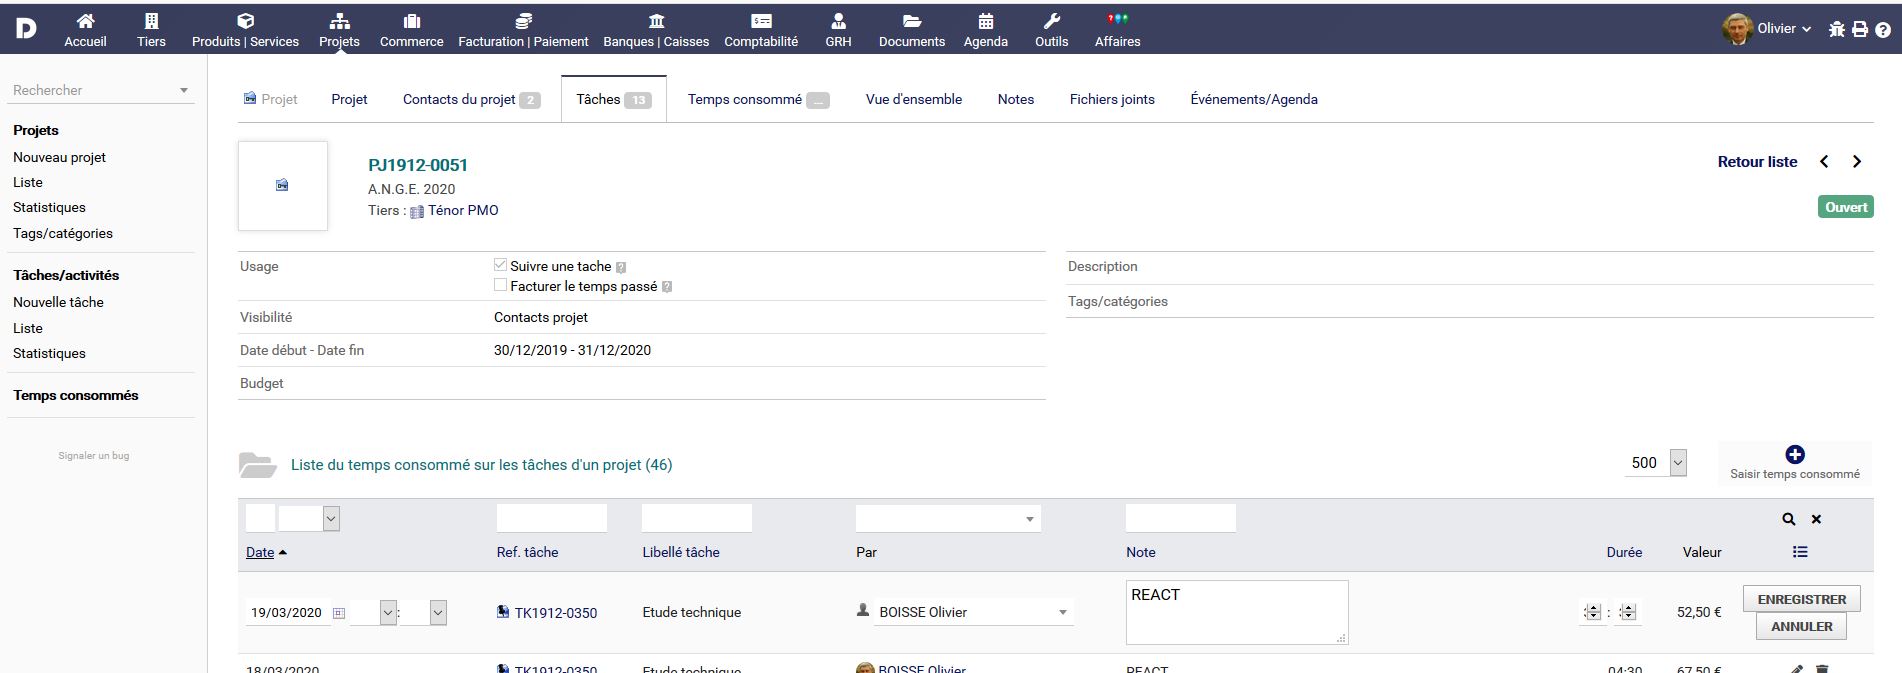Screen dimensions: 1902x673
Task: Open the Affaires module
Action: (1117, 30)
